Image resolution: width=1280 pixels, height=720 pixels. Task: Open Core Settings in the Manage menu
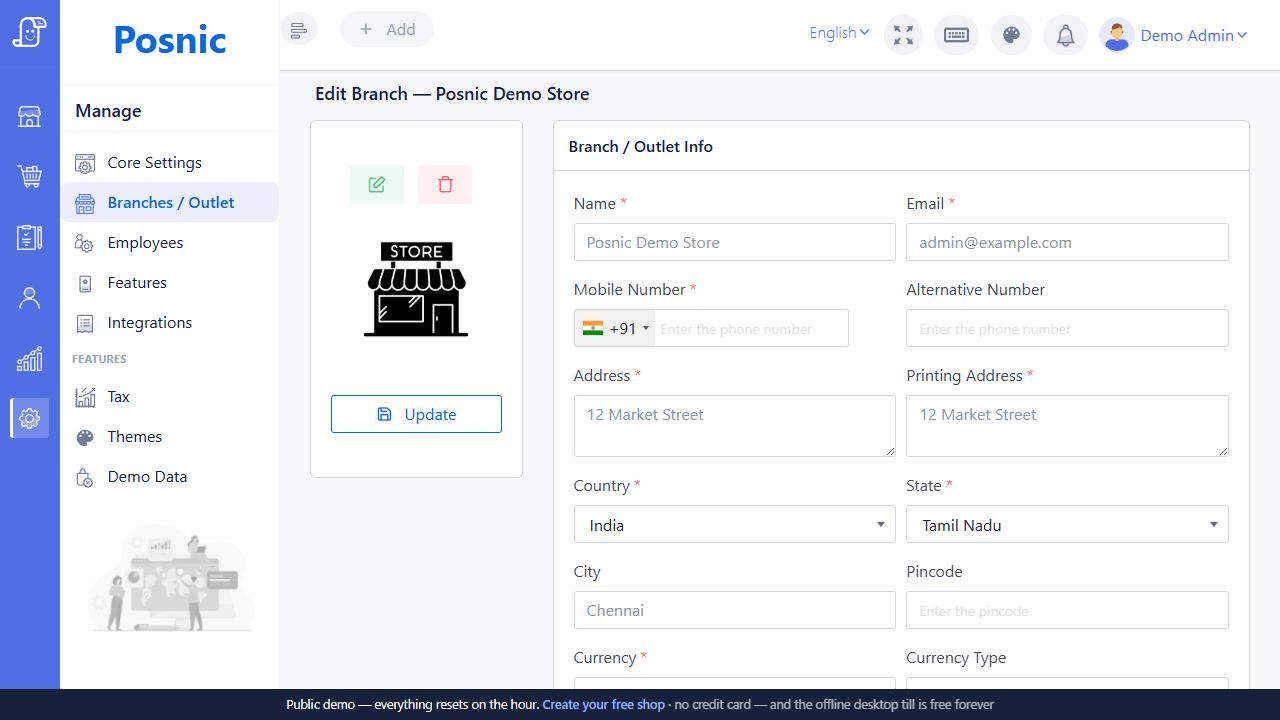point(169,163)
